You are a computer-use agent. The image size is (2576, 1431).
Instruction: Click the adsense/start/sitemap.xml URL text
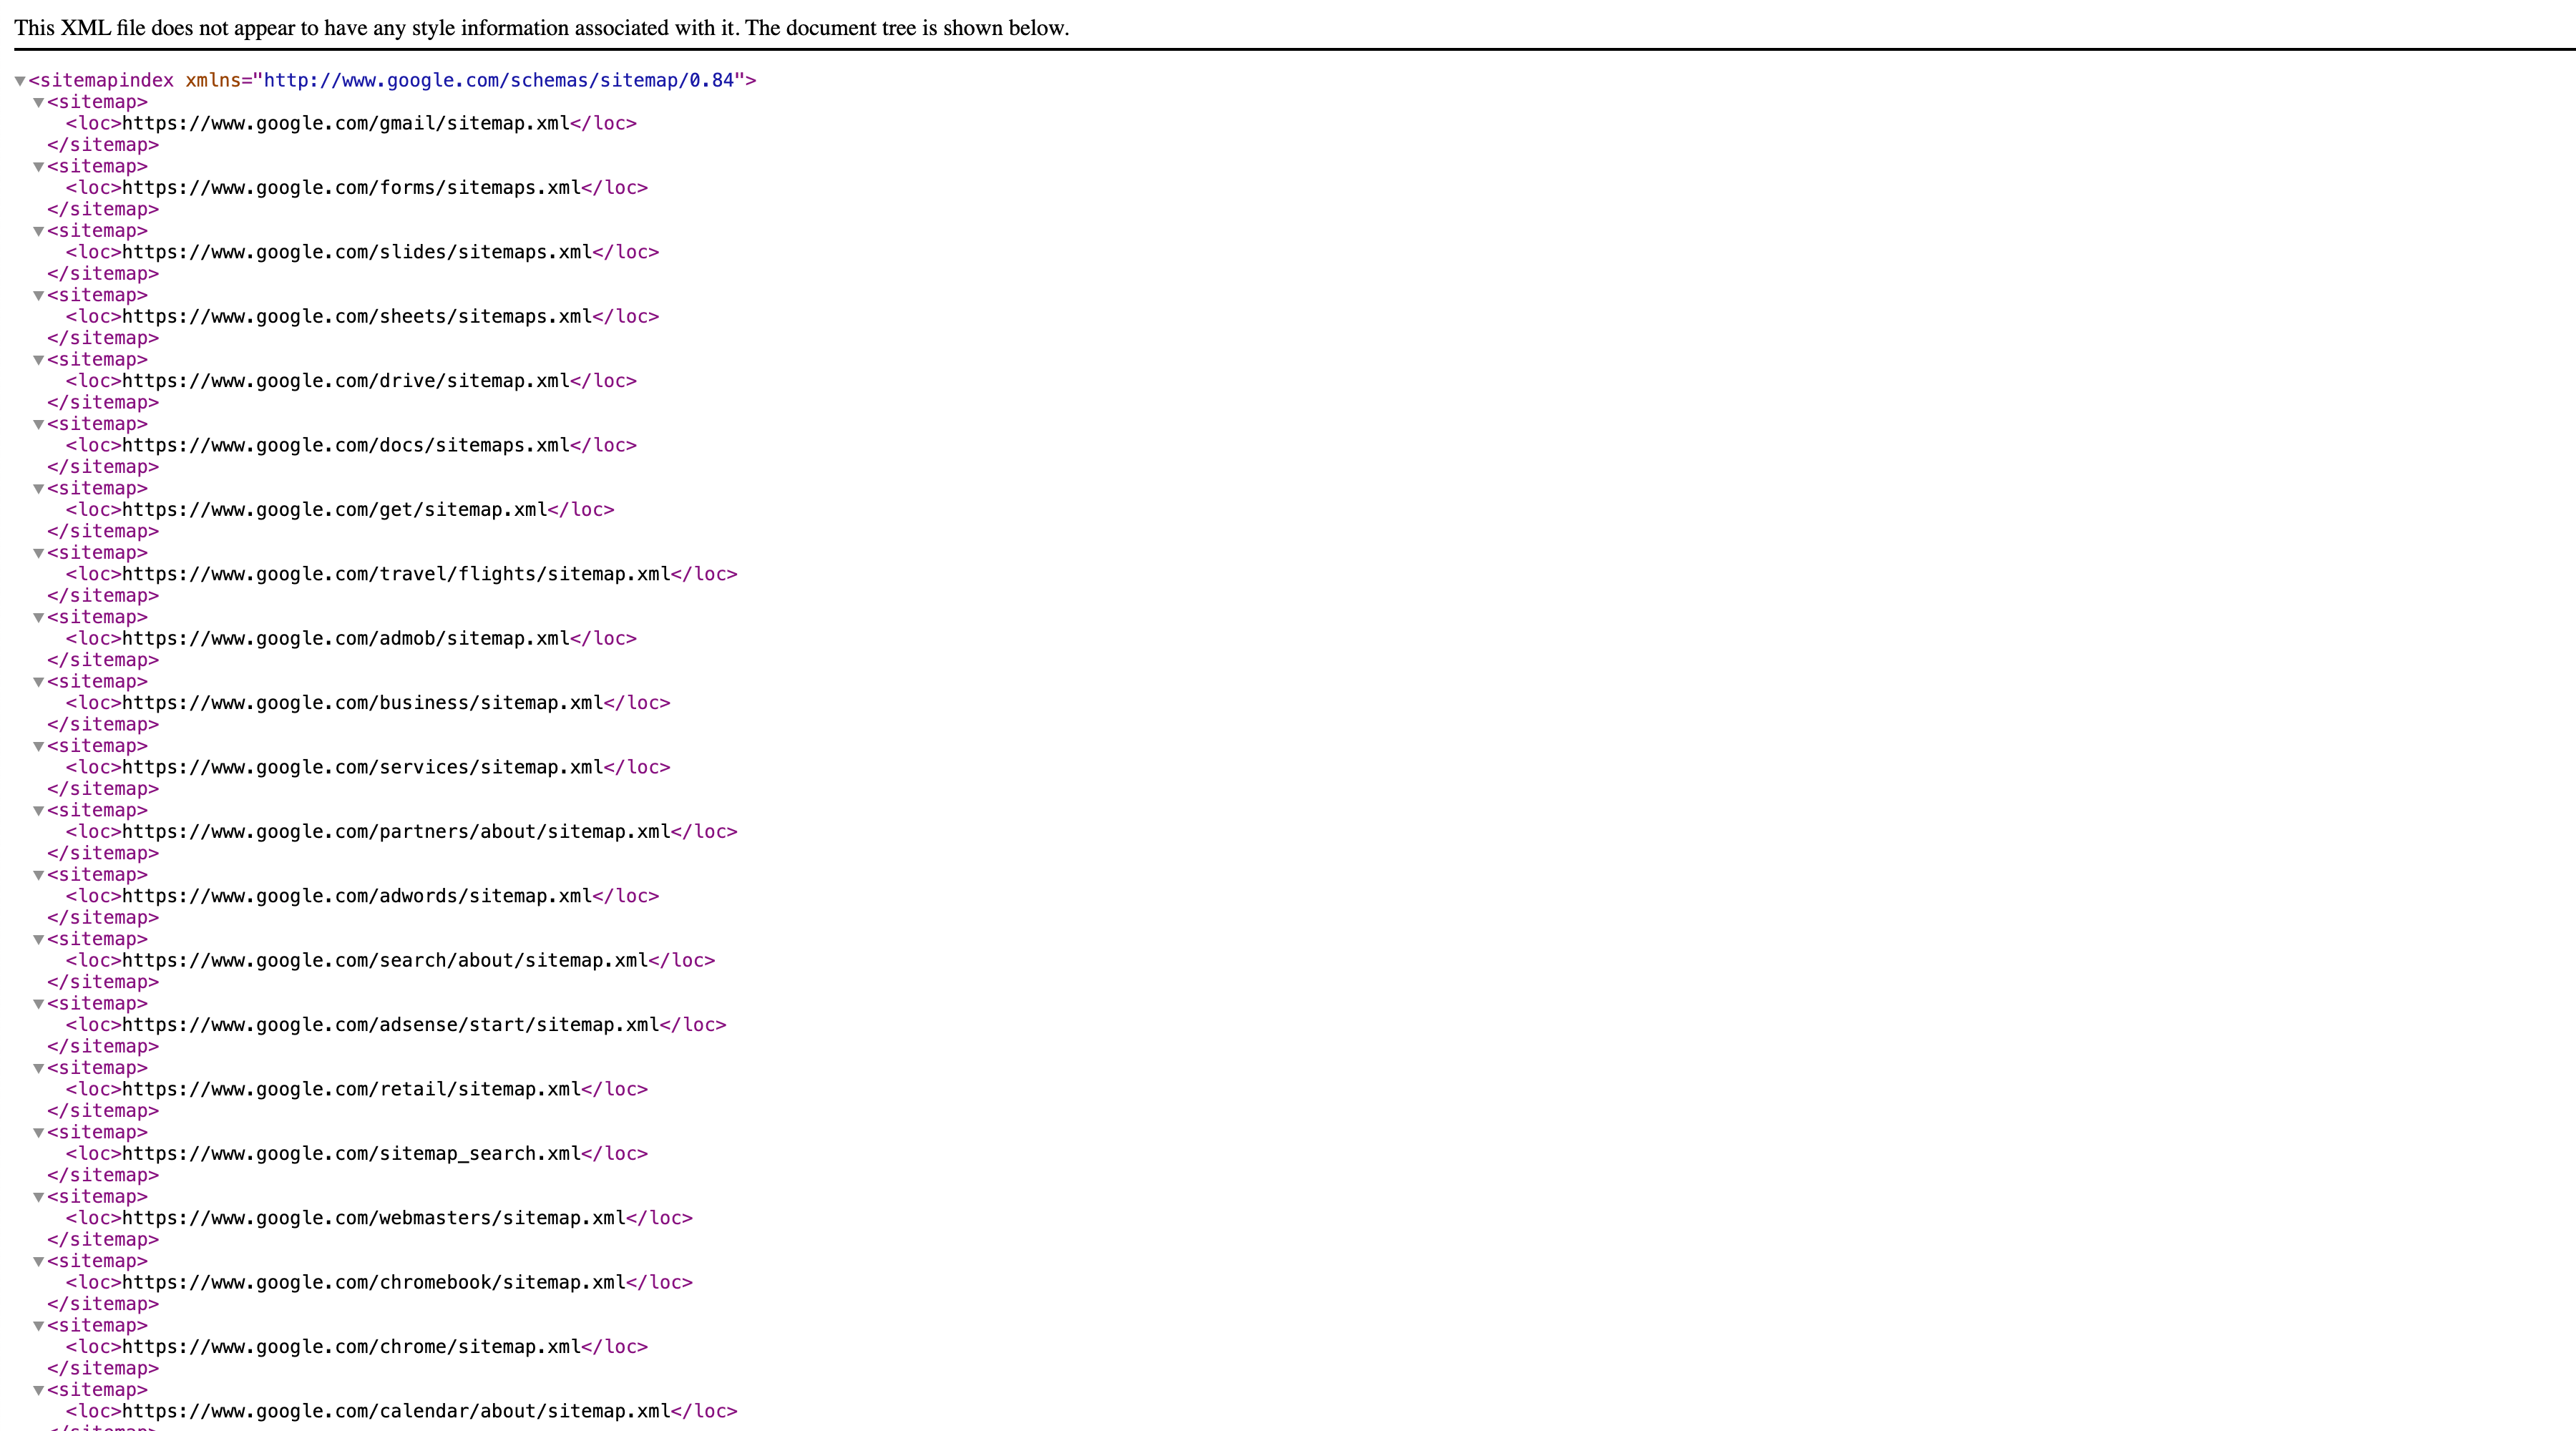[391, 1025]
